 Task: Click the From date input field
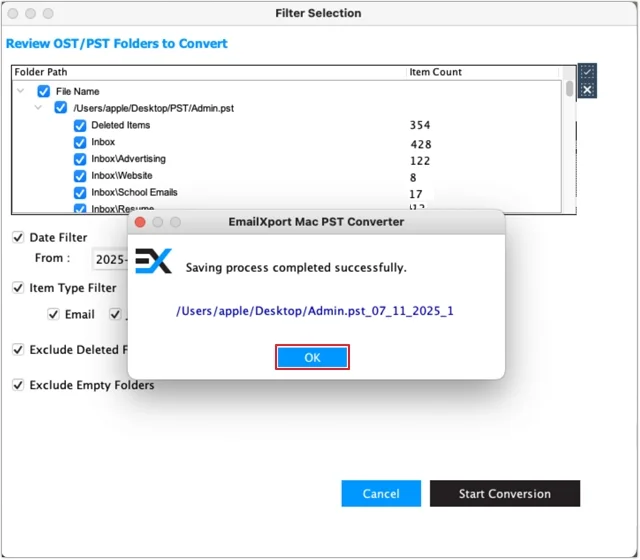click(110, 259)
